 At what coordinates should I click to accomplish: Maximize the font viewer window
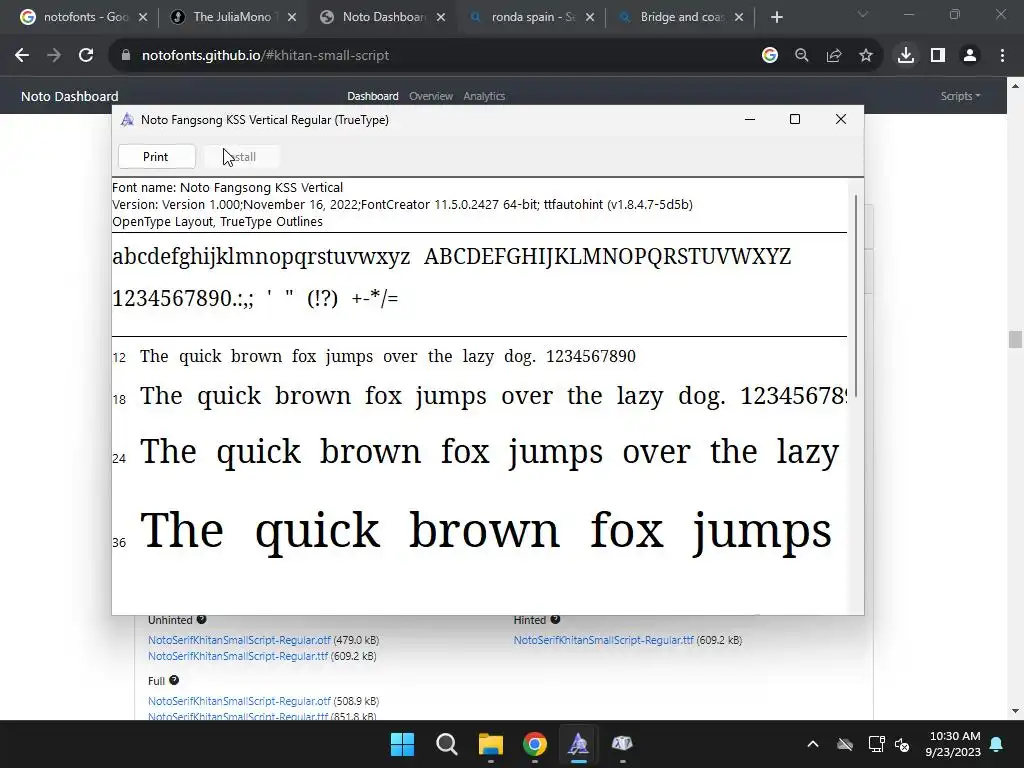point(795,119)
